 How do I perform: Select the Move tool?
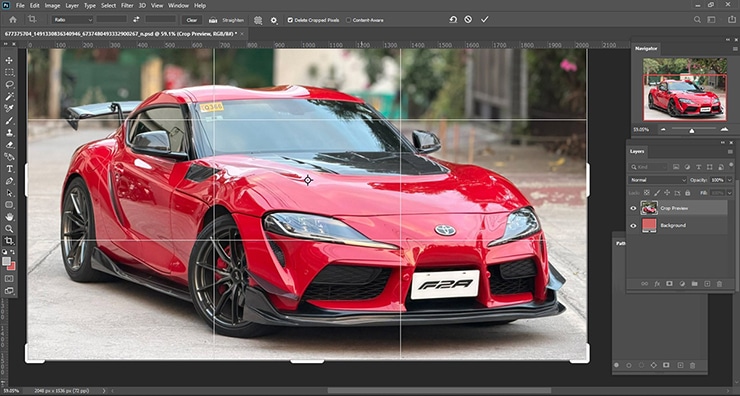pos(9,60)
